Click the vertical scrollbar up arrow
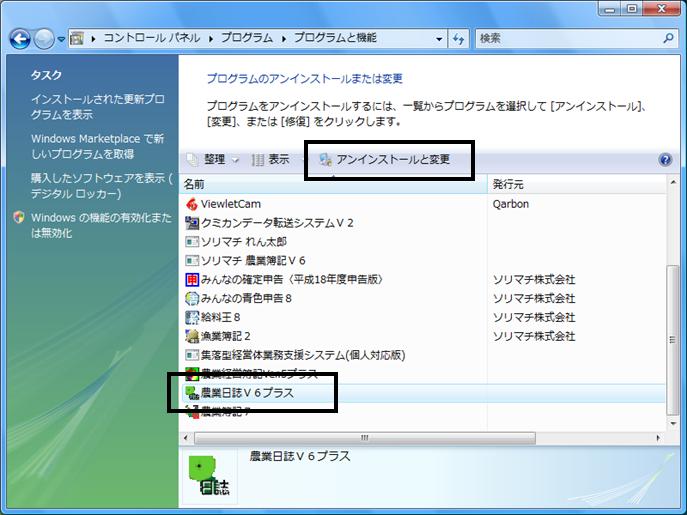The image size is (687, 515). point(673,182)
